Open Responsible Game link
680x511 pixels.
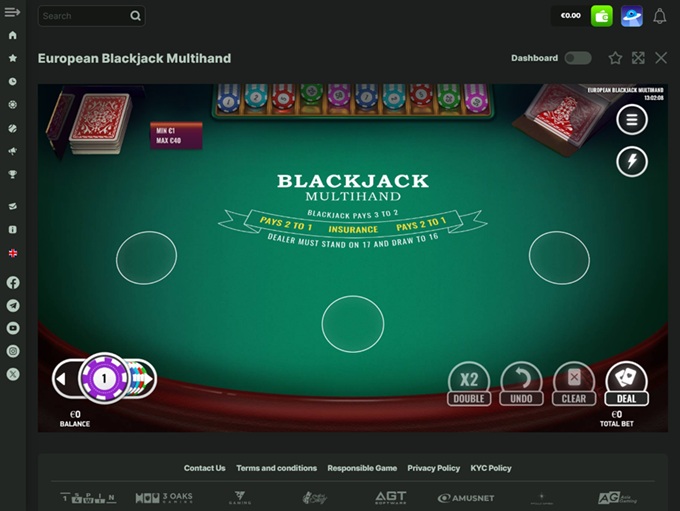pos(362,468)
